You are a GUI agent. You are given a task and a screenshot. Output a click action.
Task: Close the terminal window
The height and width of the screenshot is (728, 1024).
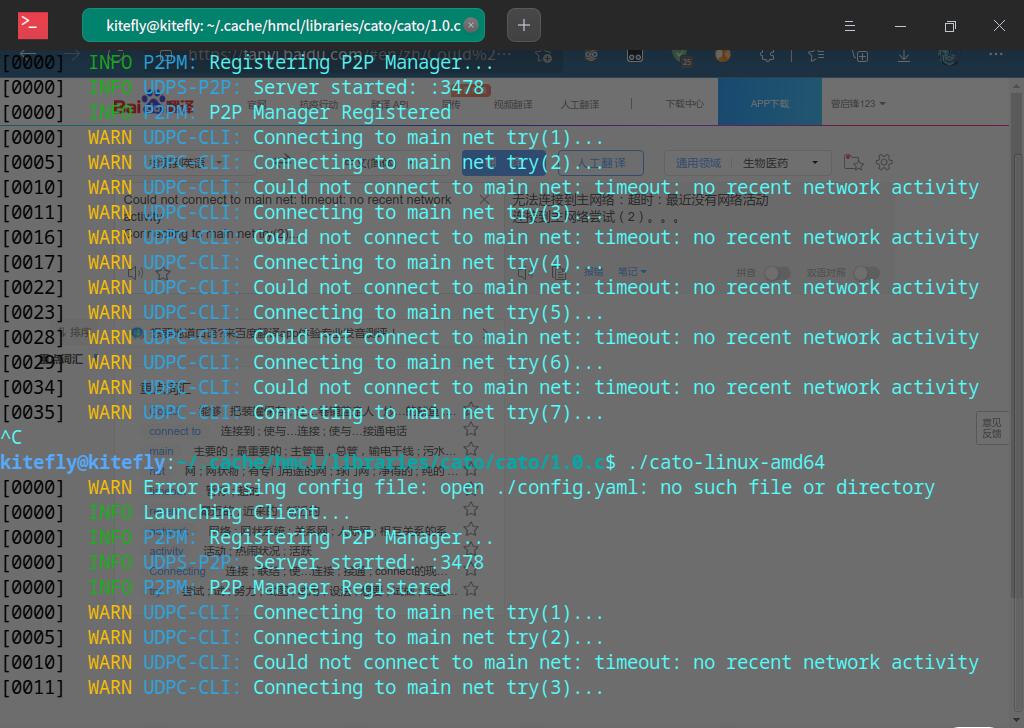click(x=999, y=26)
